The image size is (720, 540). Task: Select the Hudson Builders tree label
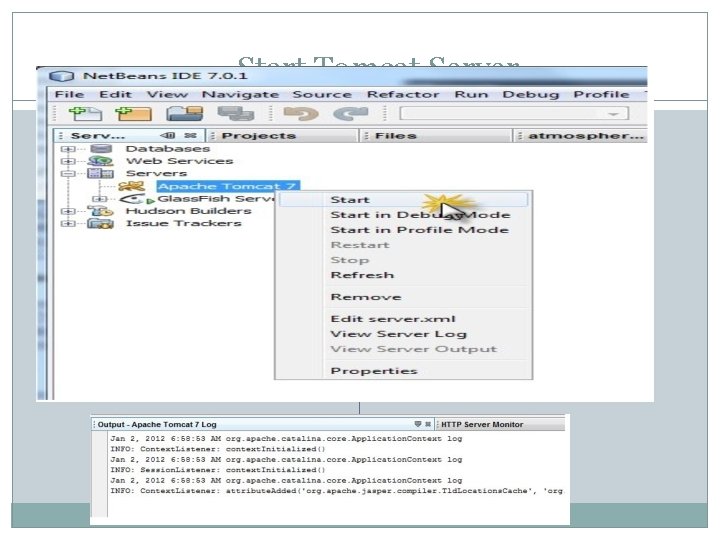188,211
